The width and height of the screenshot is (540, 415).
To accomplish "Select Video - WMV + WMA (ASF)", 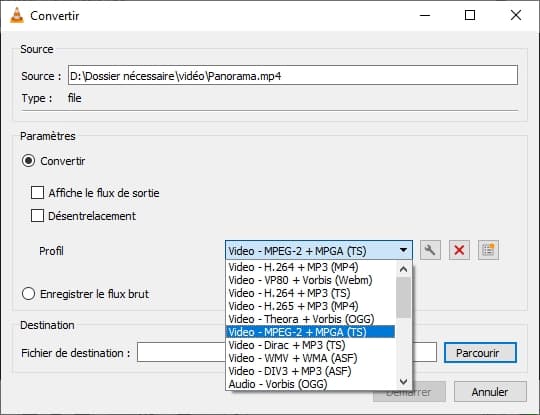I will pyautogui.click(x=310, y=358).
